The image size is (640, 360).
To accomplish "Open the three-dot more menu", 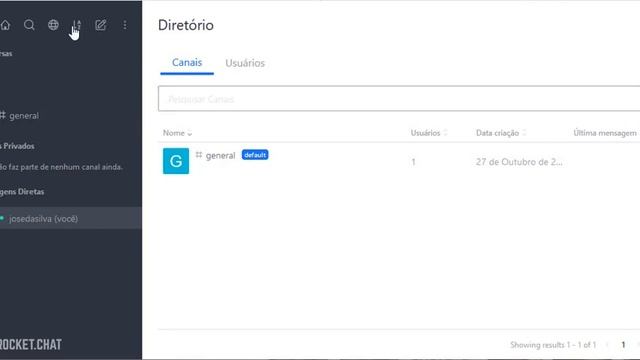I will point(124,25).
